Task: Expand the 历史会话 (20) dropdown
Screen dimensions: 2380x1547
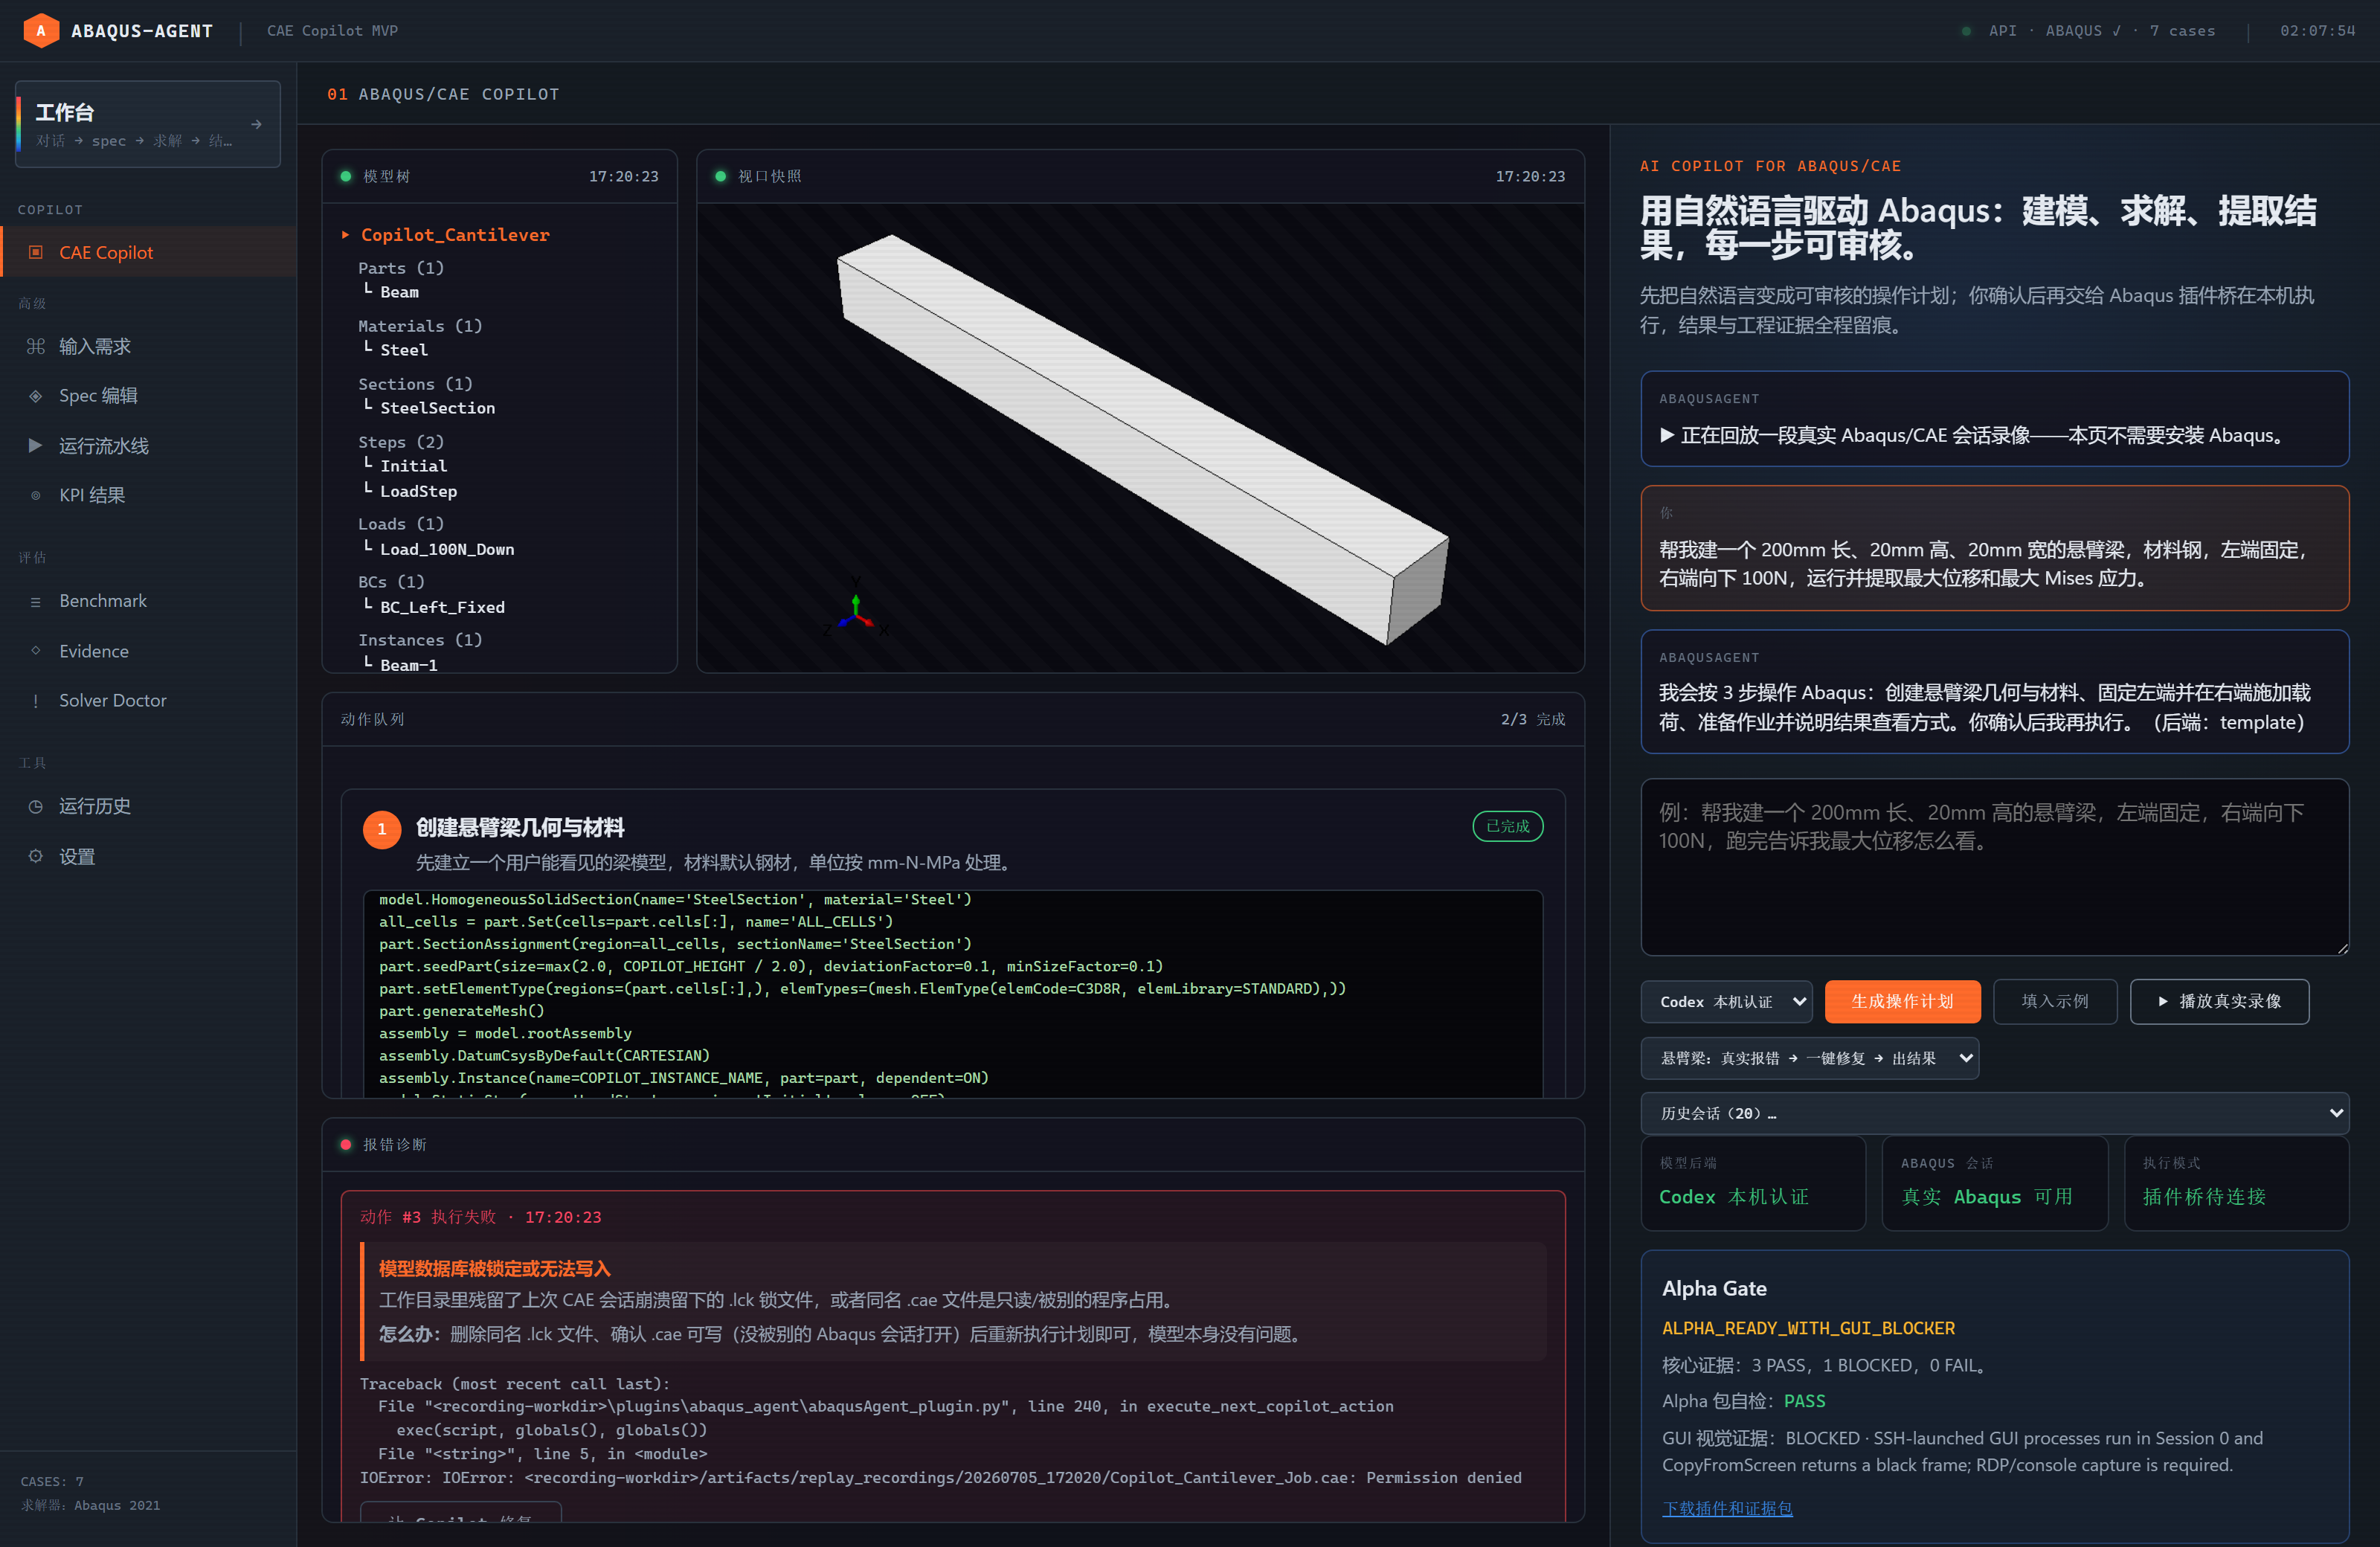Action: [1994, 1113]
